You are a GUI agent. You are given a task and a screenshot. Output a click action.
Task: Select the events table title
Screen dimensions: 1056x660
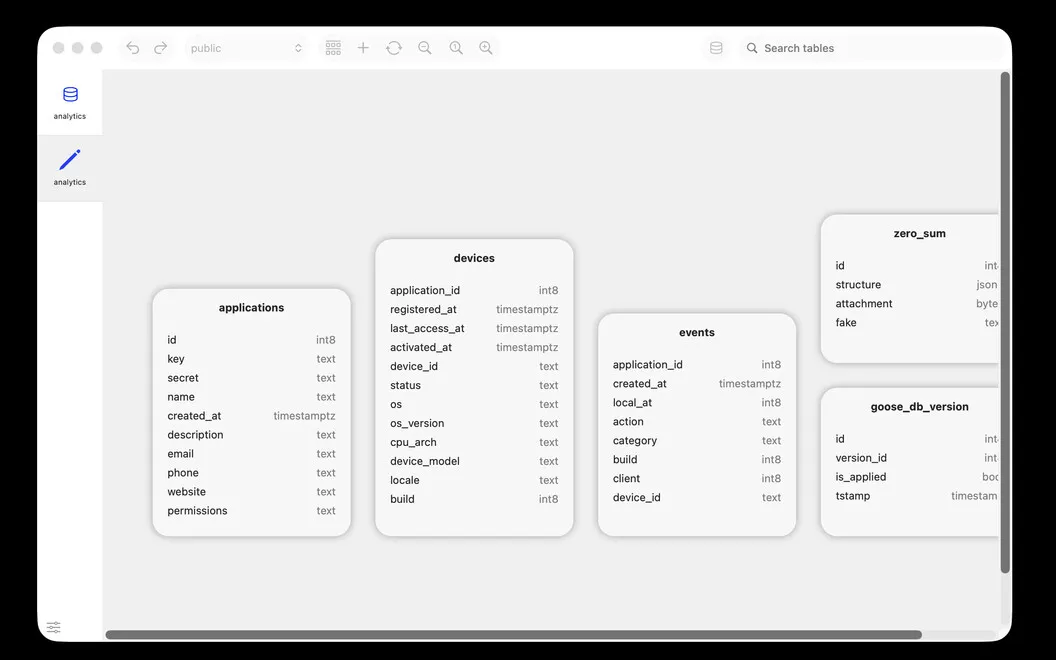pyautogui.click(x=697, y=333)
